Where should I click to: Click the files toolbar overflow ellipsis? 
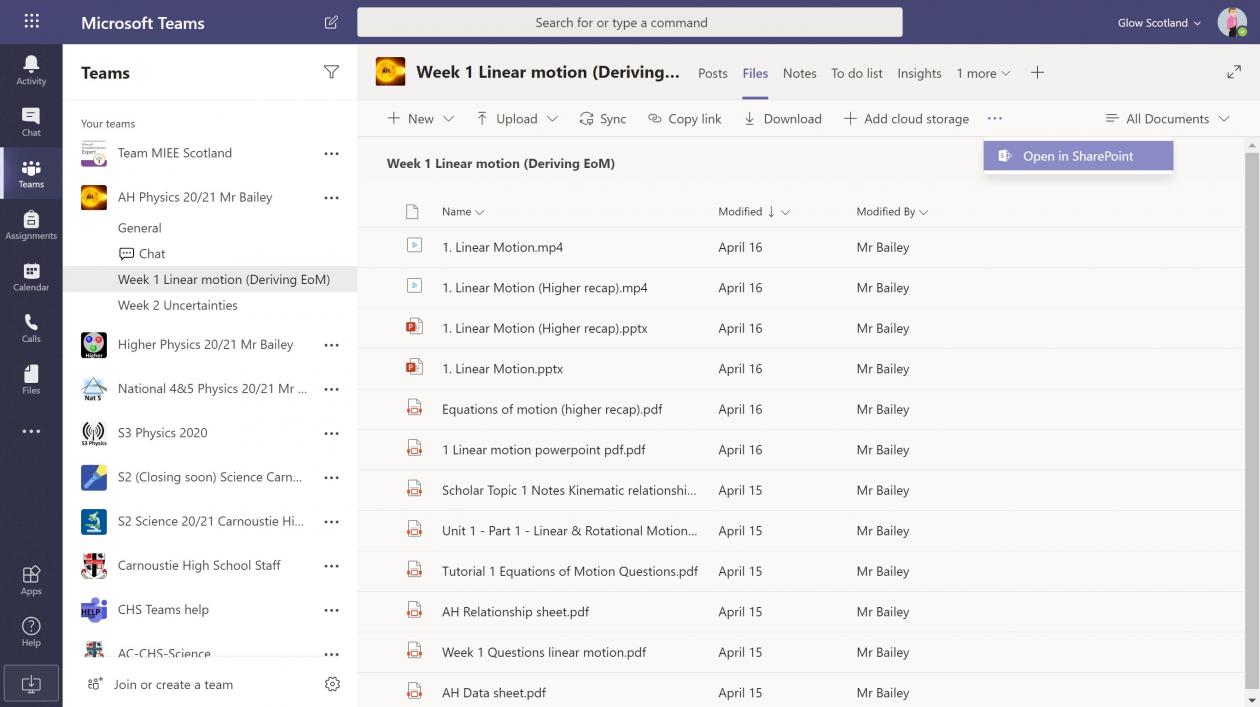[x=994, y=118]
